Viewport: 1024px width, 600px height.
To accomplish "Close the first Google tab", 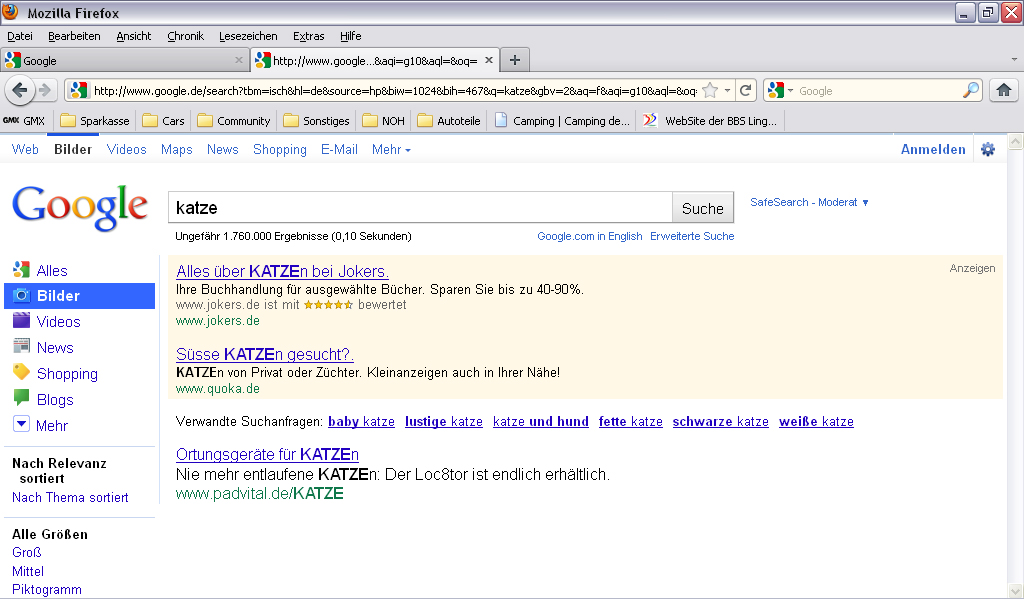I will pos(238,60).
